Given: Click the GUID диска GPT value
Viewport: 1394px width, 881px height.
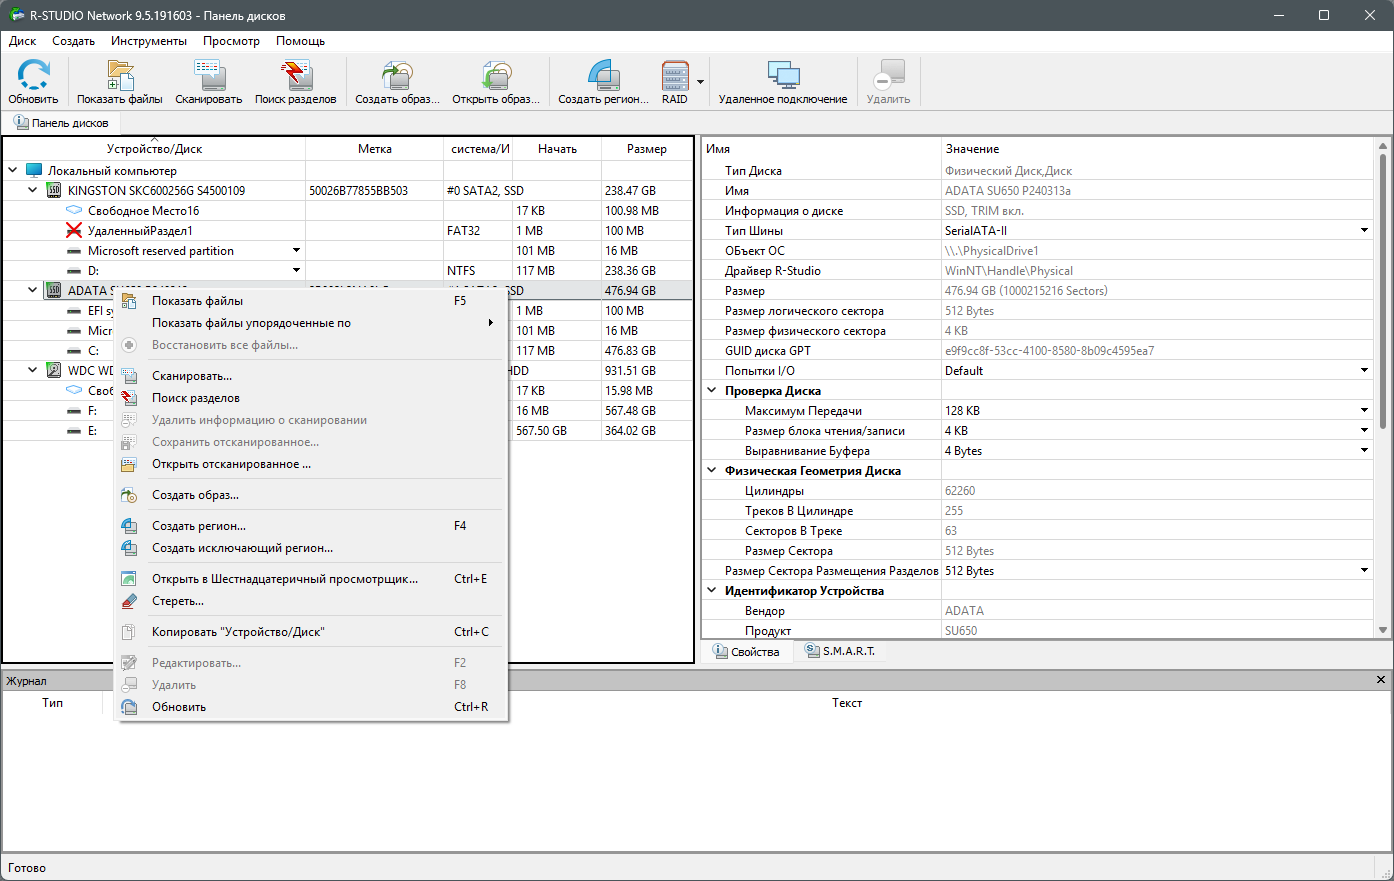Looking at the screenshot, I should click(x=1049, y=351).
